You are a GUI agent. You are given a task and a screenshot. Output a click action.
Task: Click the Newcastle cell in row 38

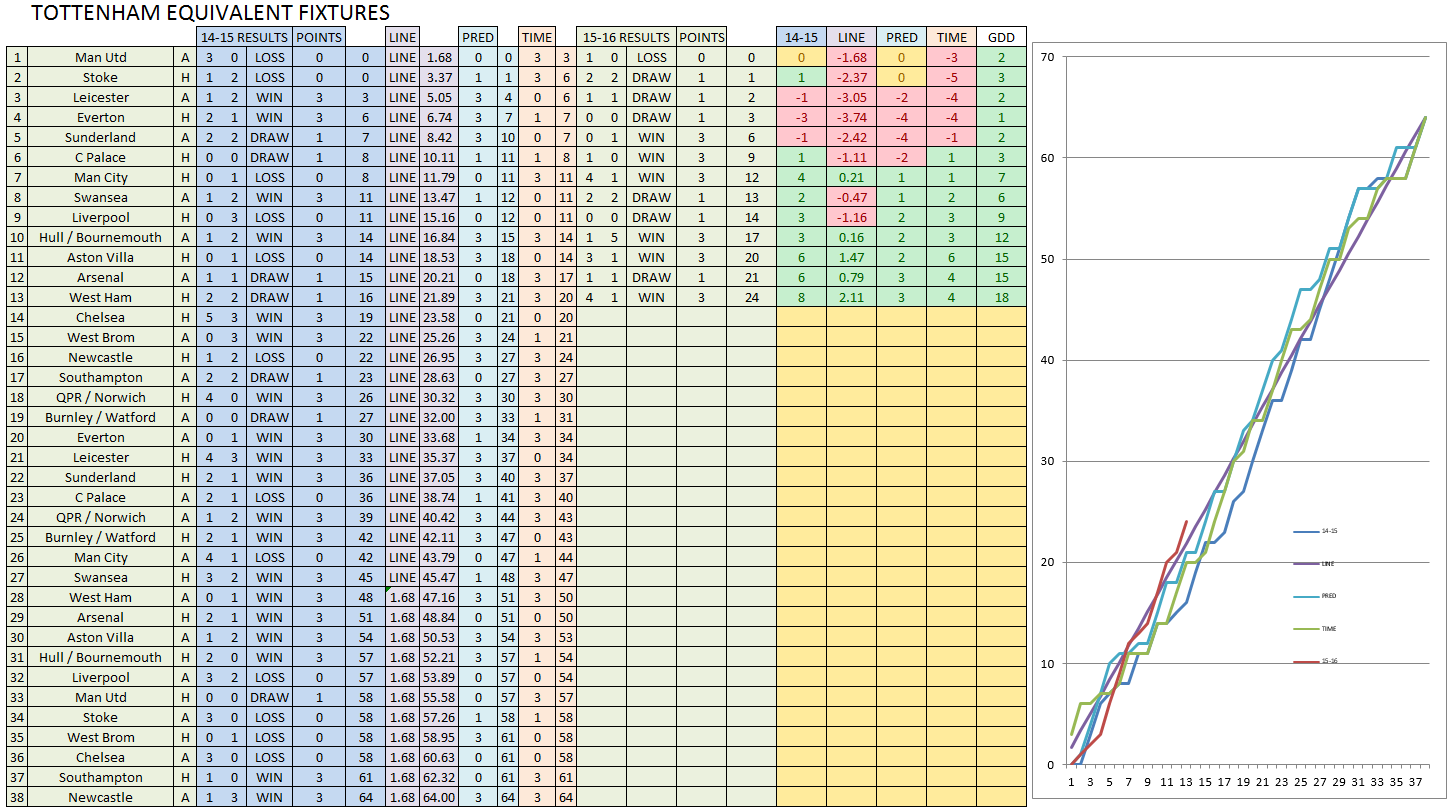tap(101, 797)
